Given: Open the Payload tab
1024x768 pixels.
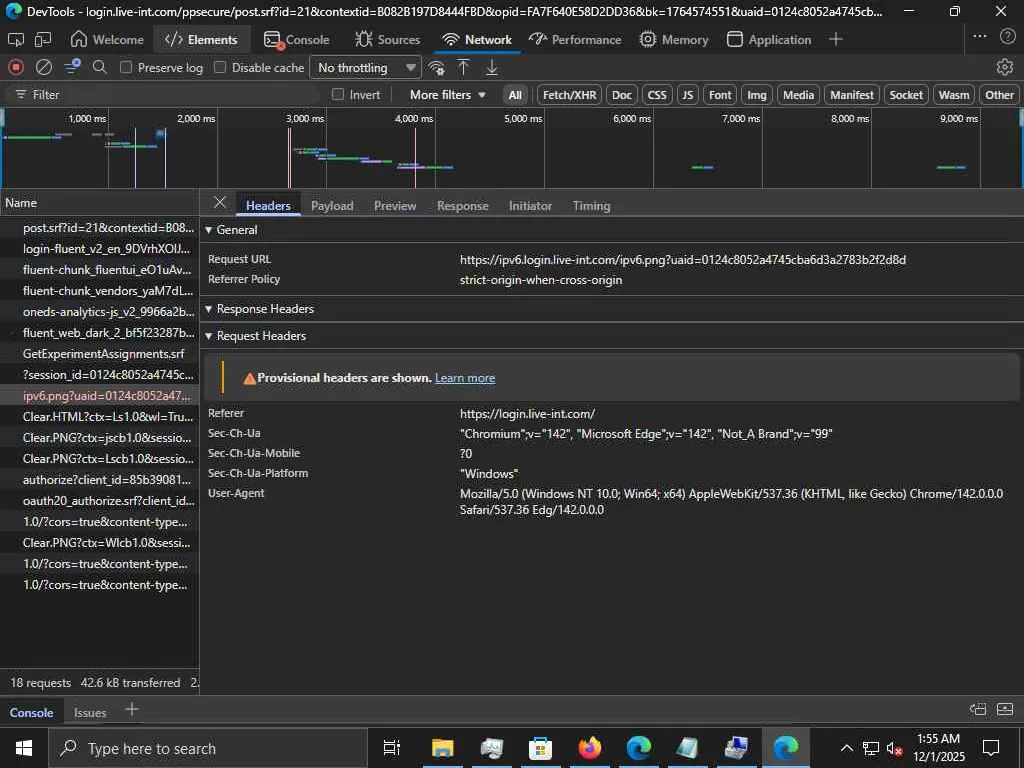Looking at the screenshot, I should point(332,206).
